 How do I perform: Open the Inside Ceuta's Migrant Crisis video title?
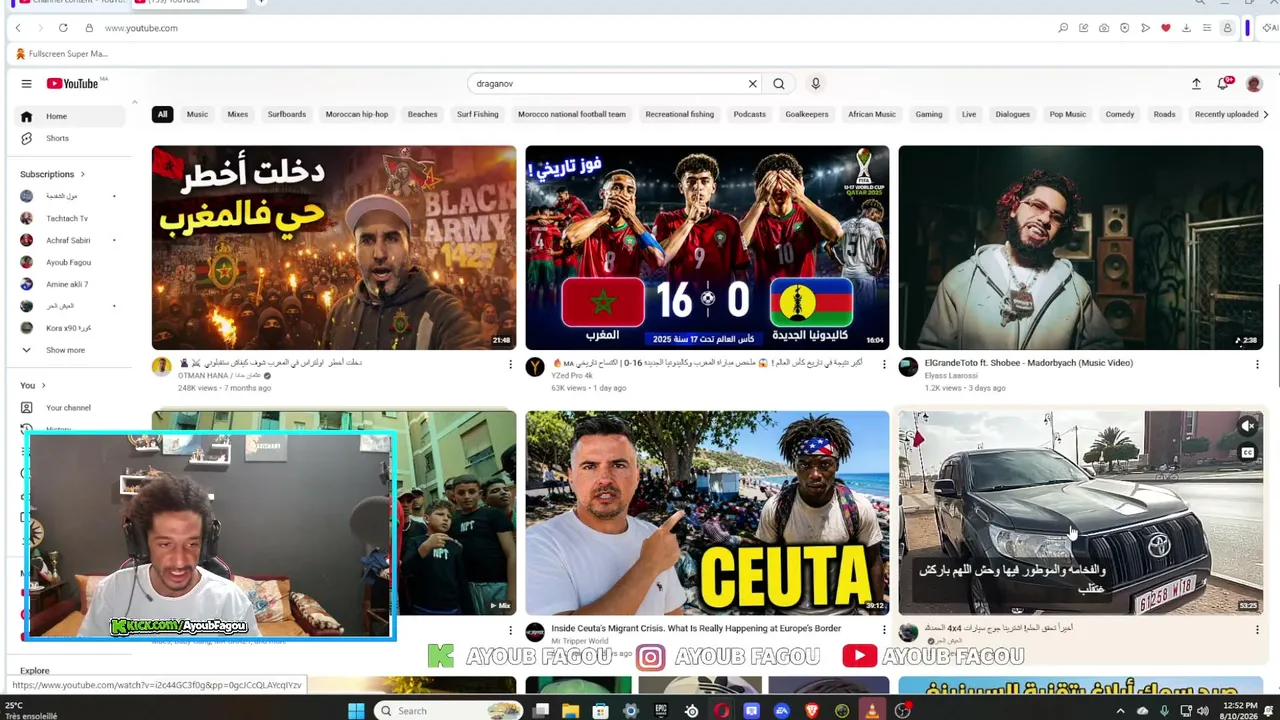[696, 629]
